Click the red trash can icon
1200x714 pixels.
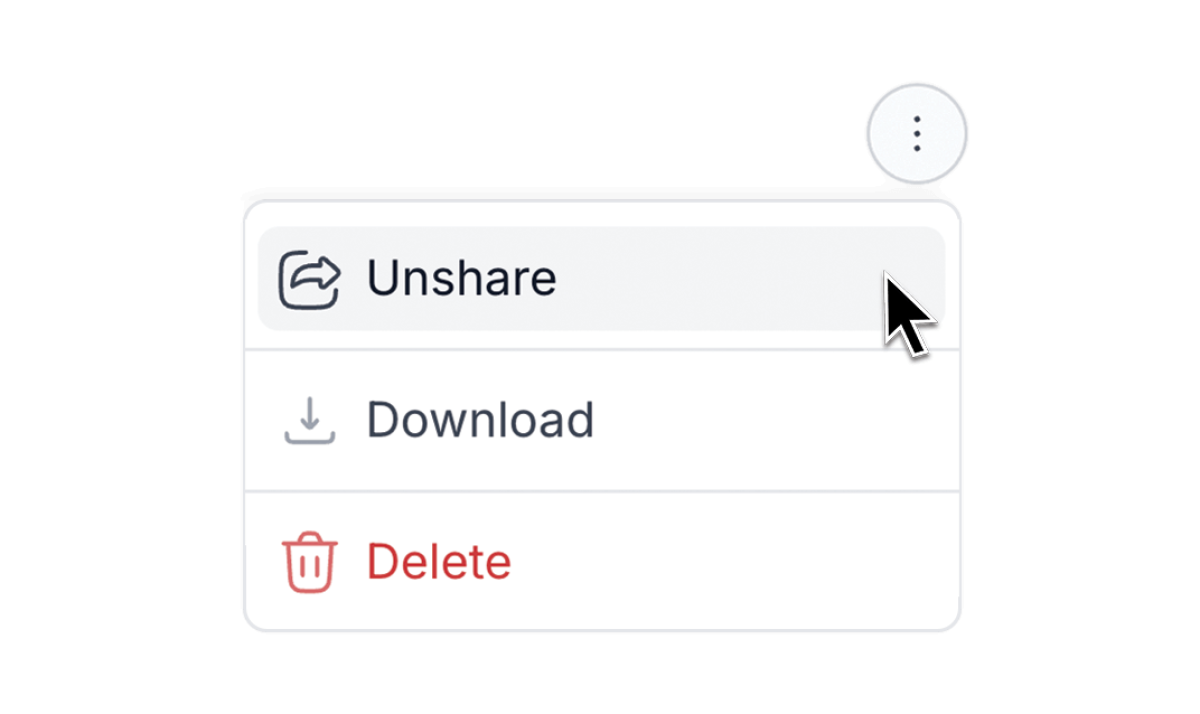(309, 561)
